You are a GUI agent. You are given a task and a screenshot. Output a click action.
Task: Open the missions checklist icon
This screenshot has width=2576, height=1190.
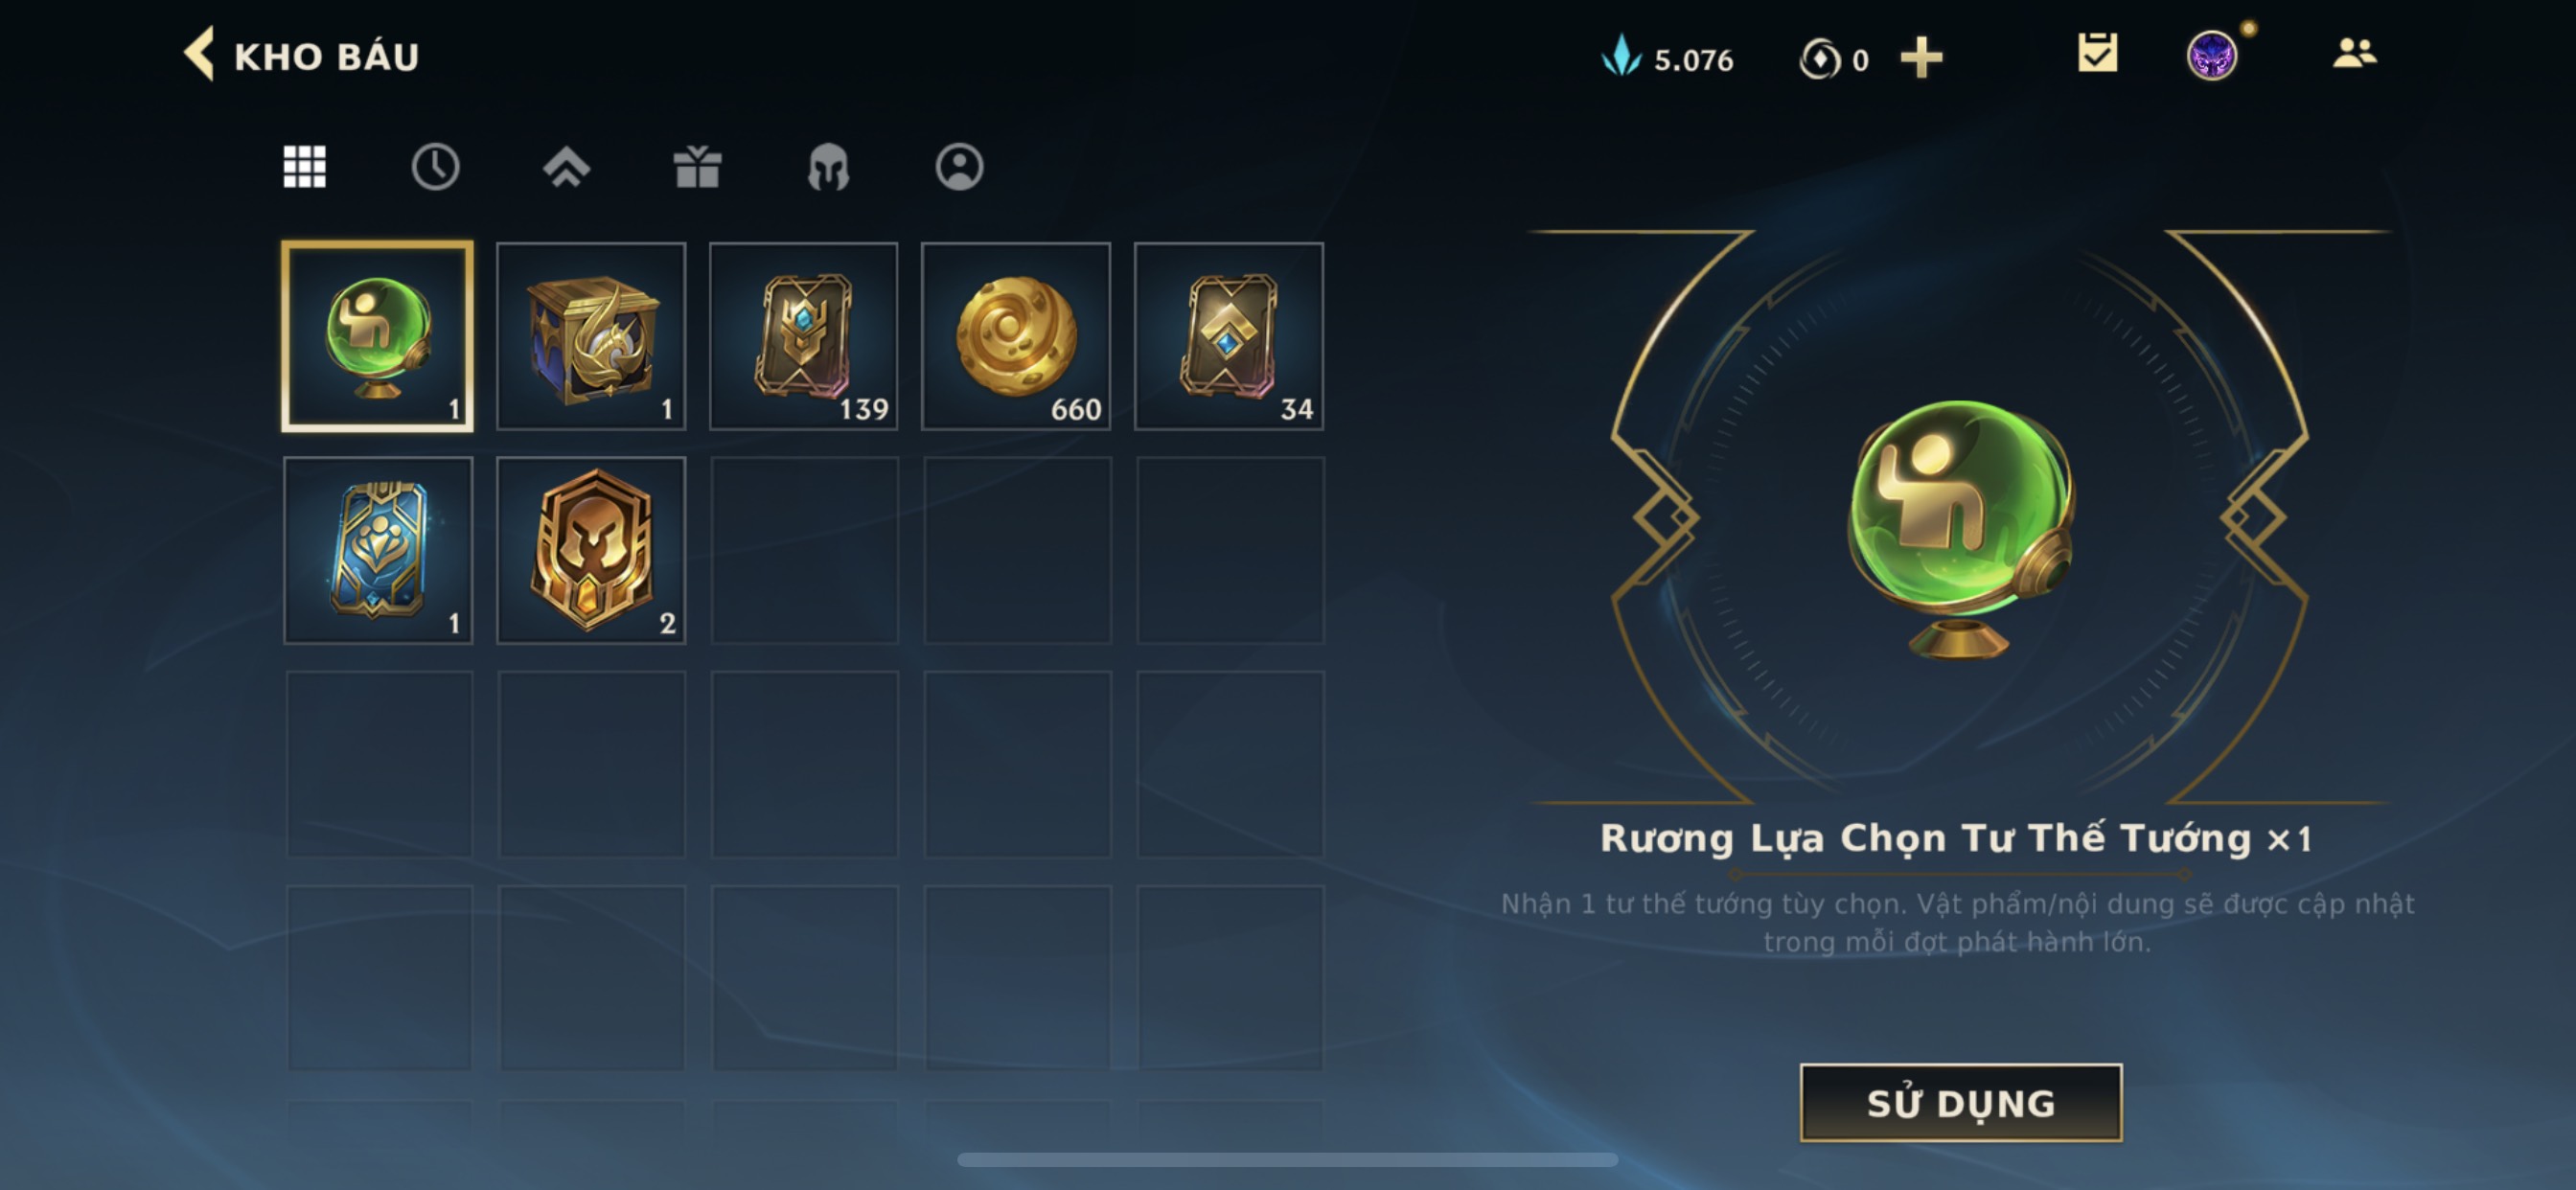pos(2097,53)
